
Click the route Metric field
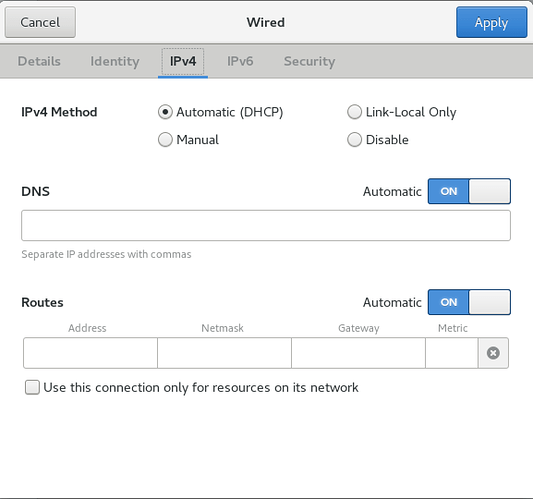point(452,353)
